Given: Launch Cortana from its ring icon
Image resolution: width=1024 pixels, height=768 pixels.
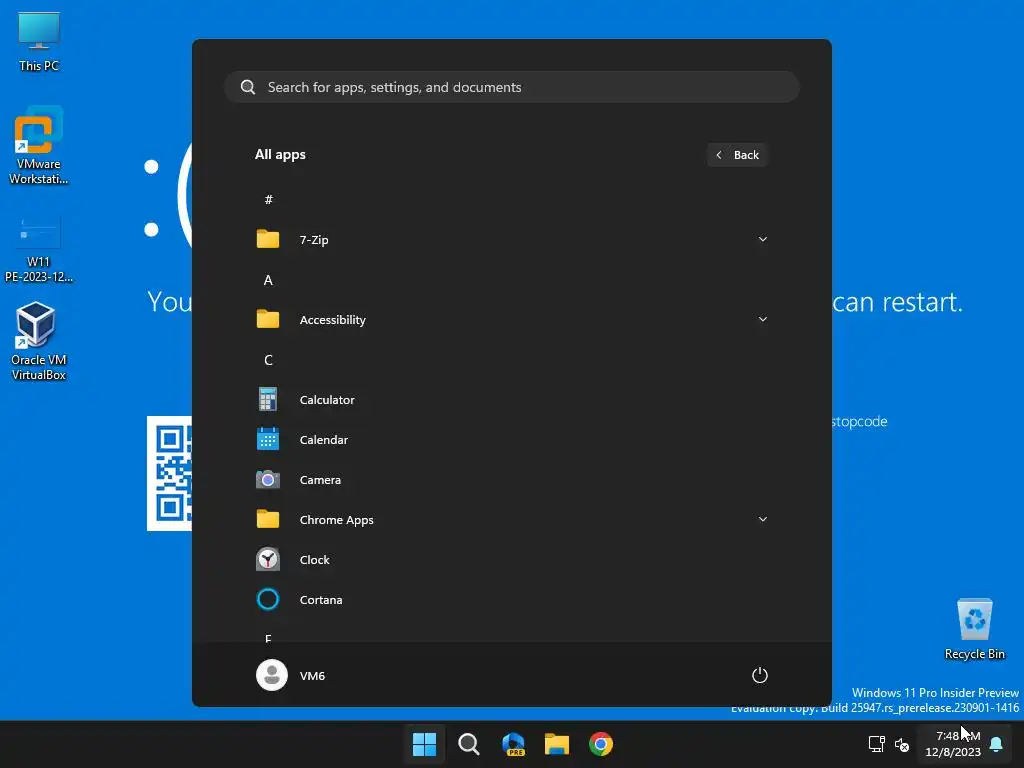Looking at the screenshot, I should pos(268,600).
